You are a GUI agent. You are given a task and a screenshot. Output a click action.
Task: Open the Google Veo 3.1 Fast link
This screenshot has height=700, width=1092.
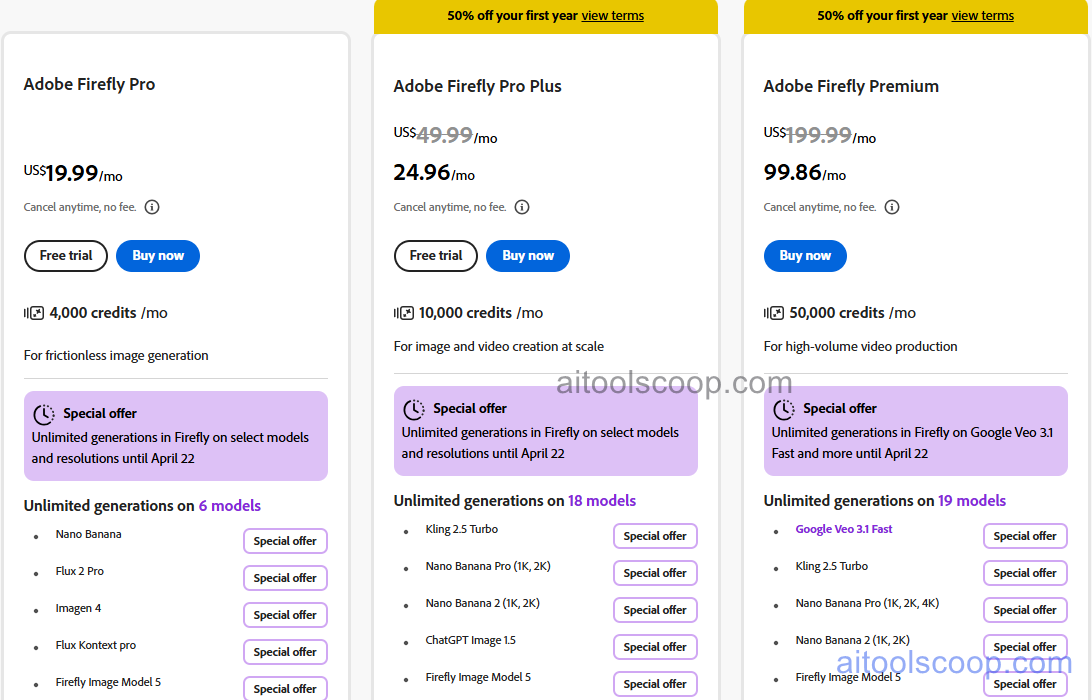click(843, 528)
